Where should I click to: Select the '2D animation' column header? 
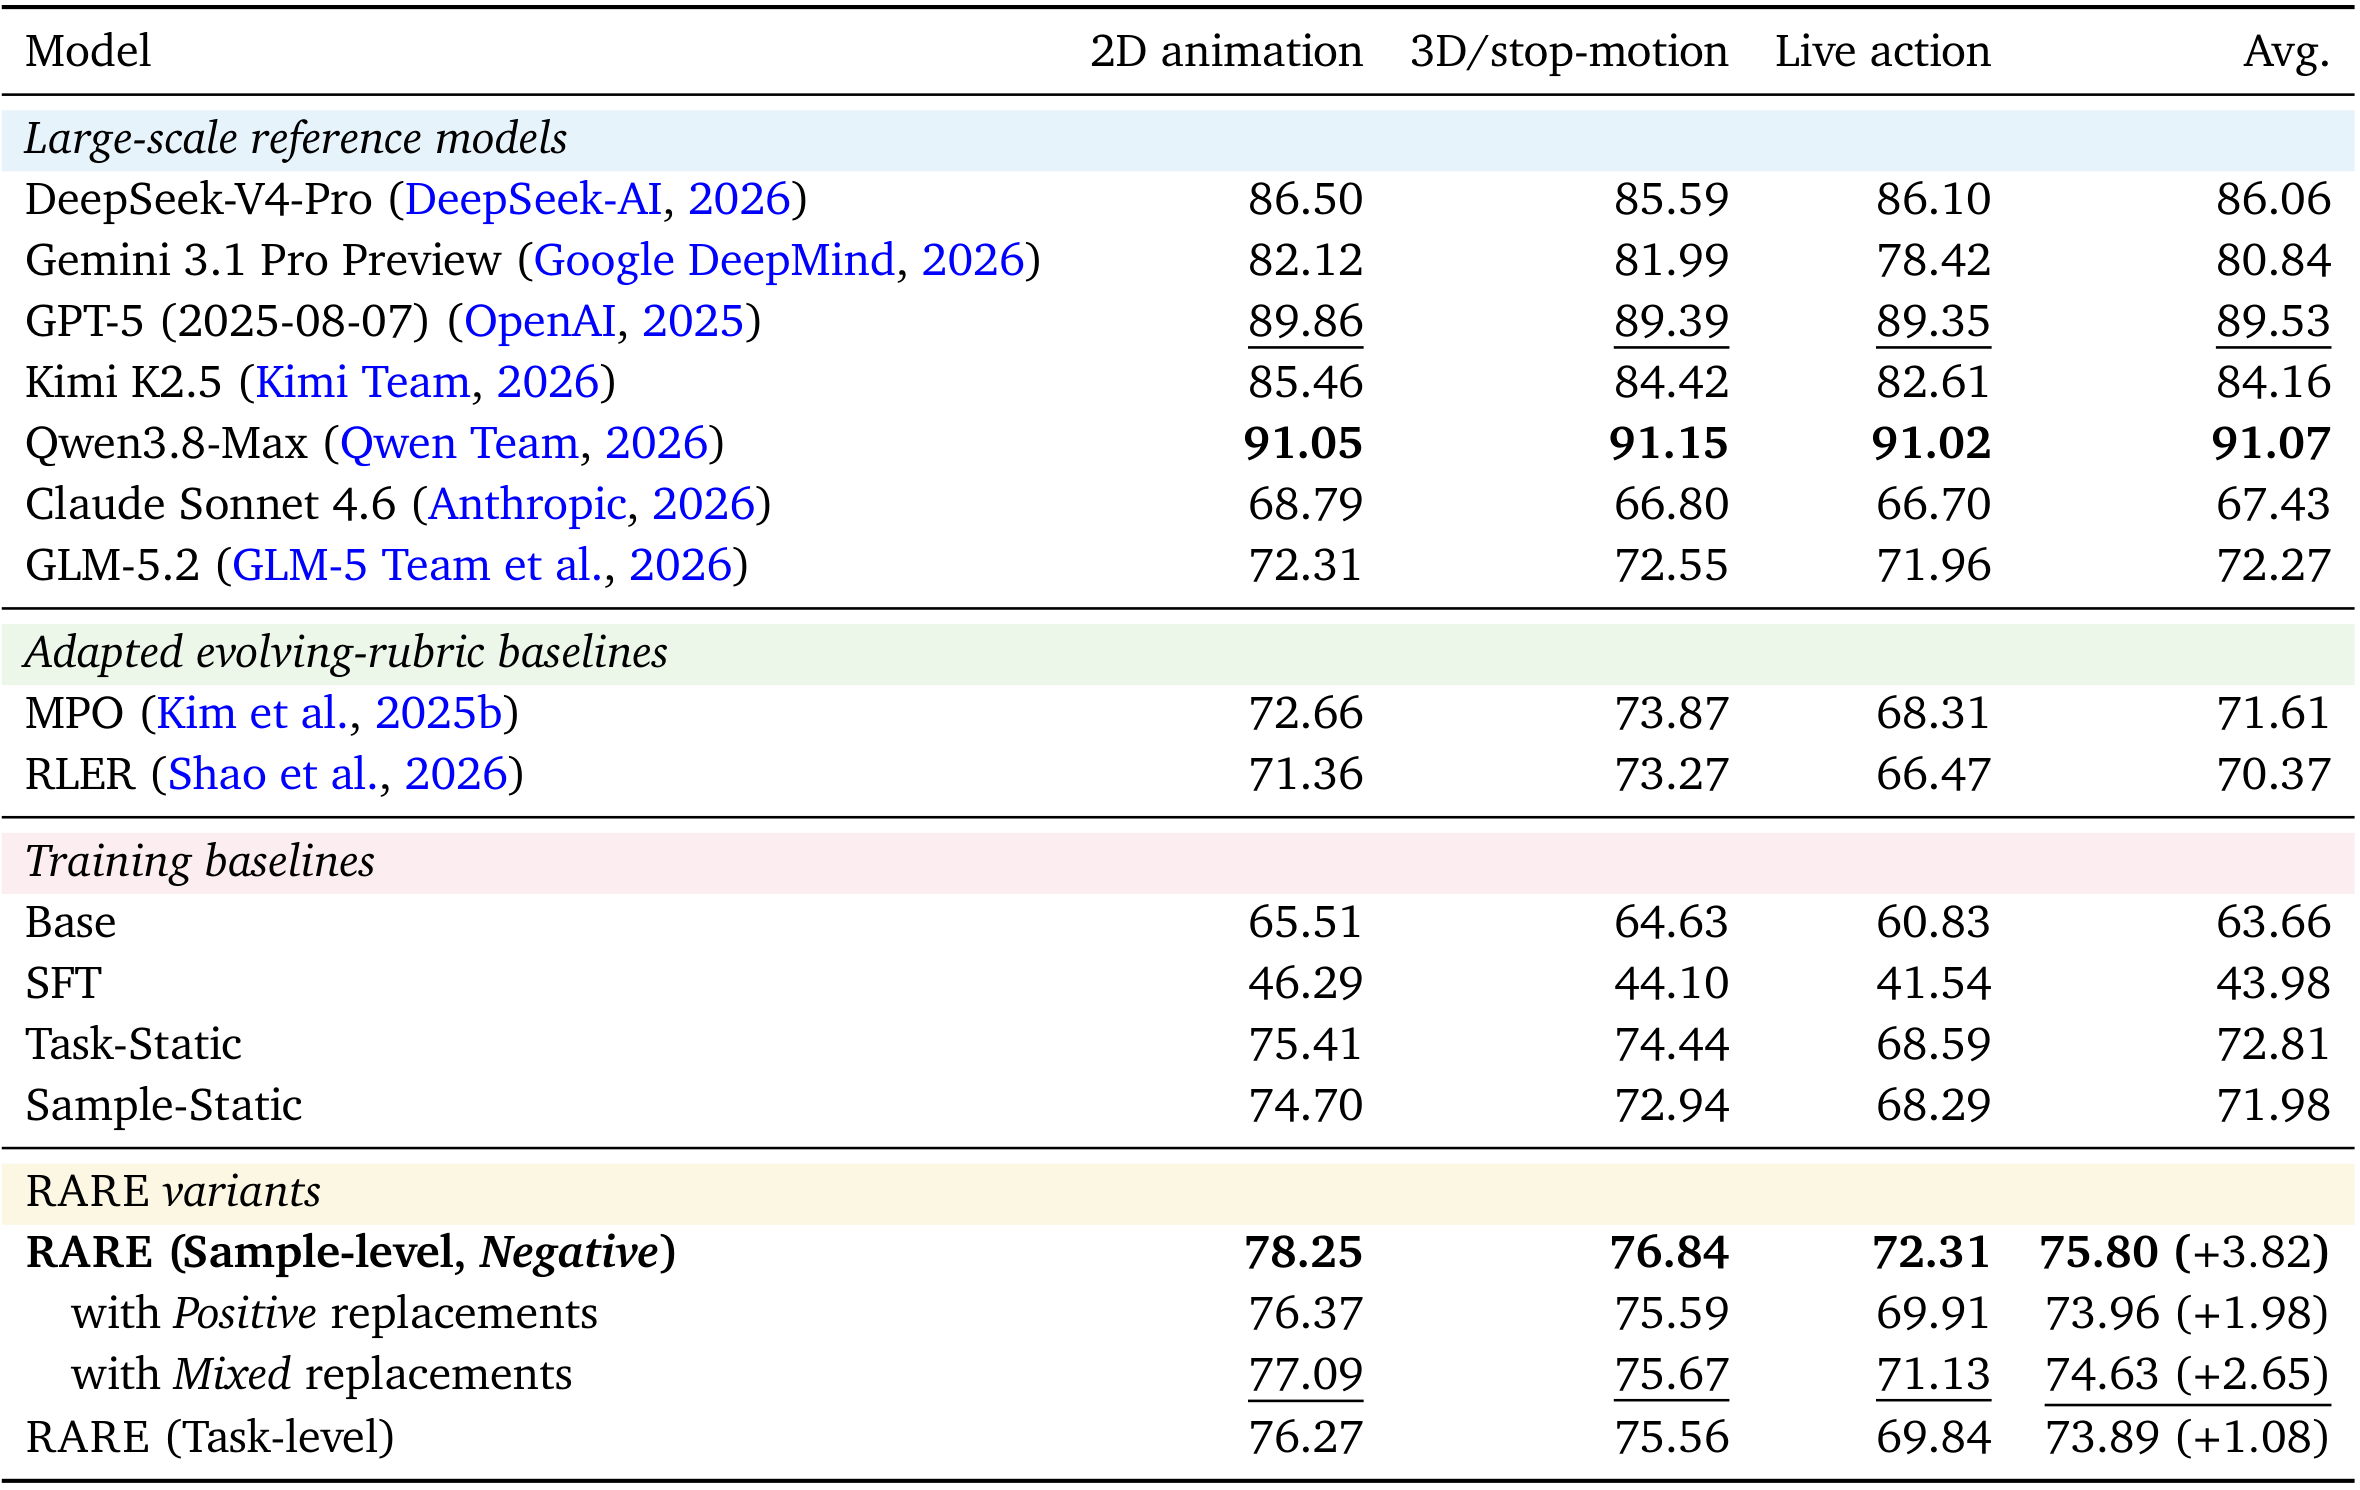tap(1226, 52)
